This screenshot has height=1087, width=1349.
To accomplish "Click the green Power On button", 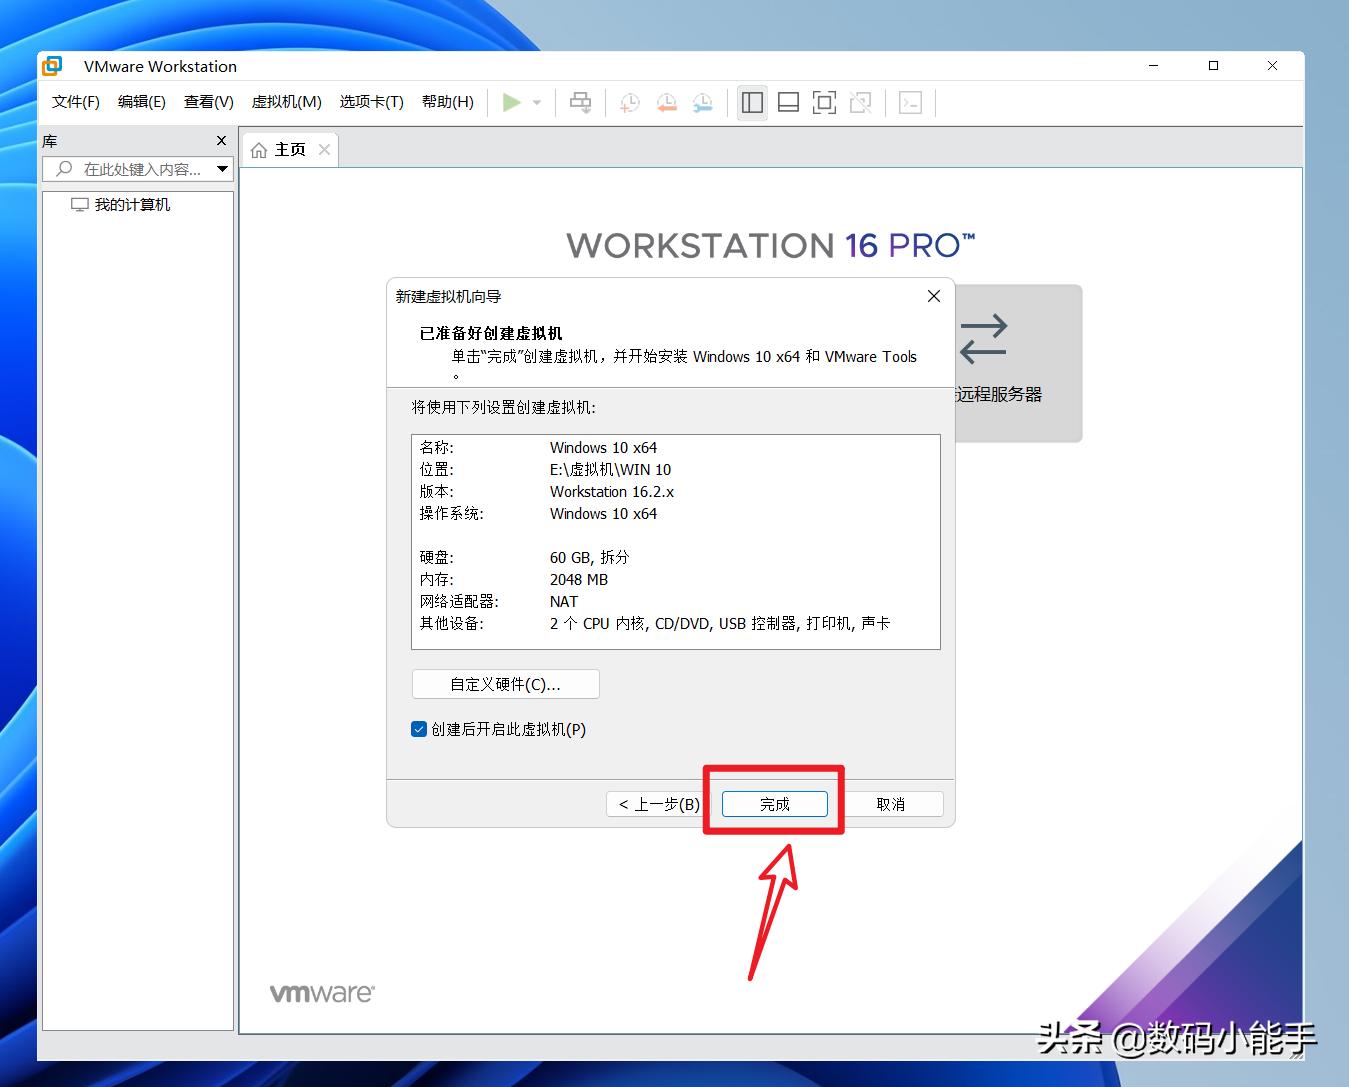I will (x=513, y=102).
